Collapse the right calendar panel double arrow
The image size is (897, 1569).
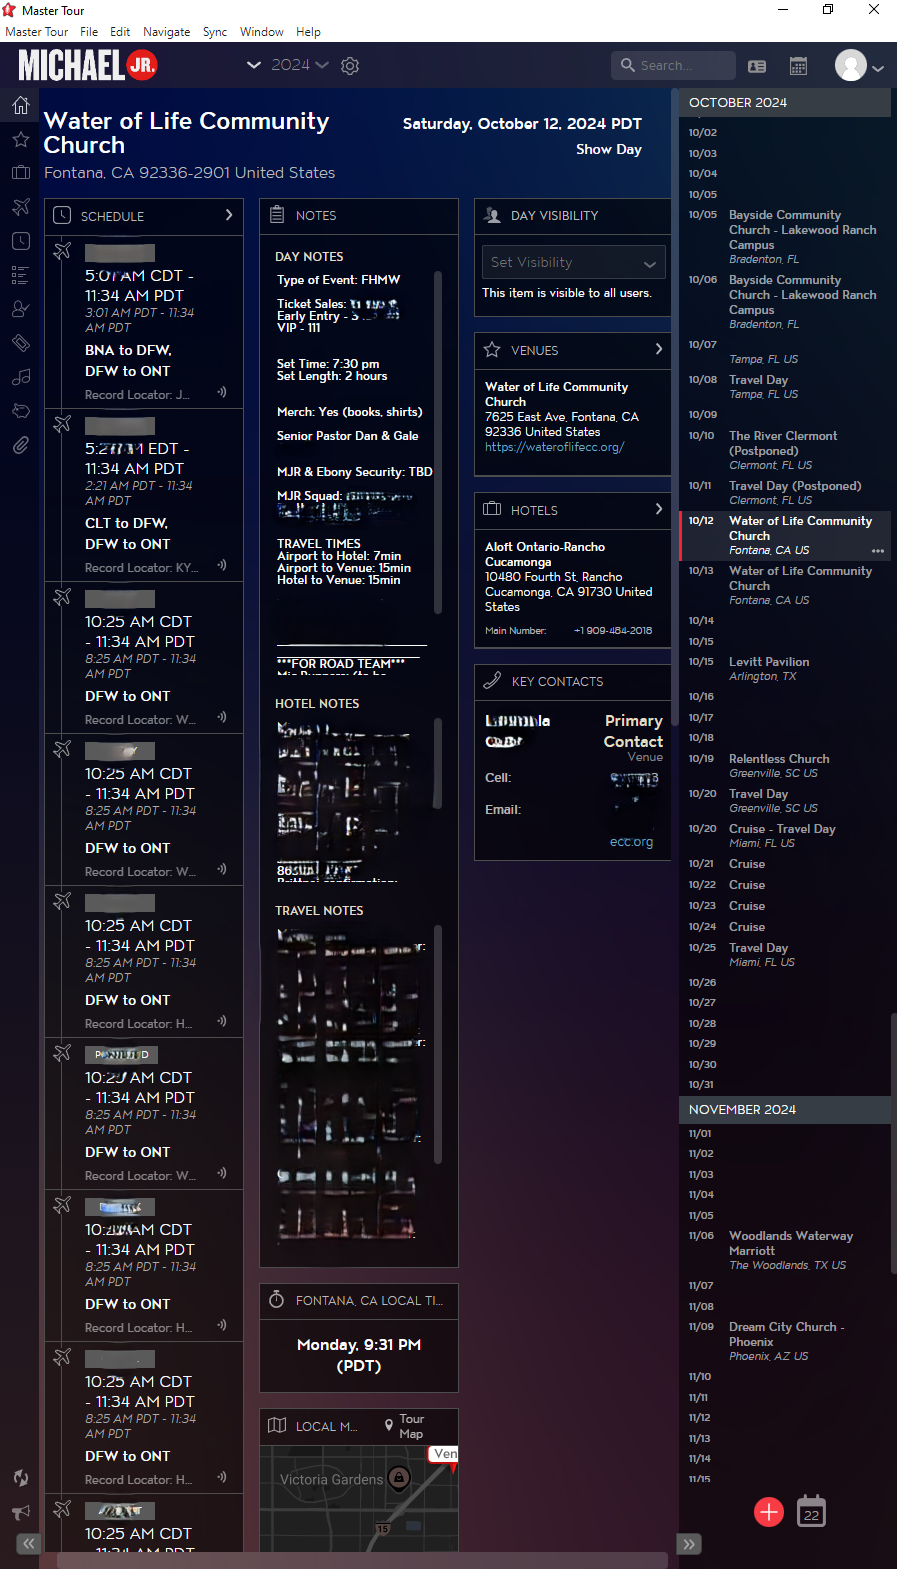click(x=689, y=1544)
